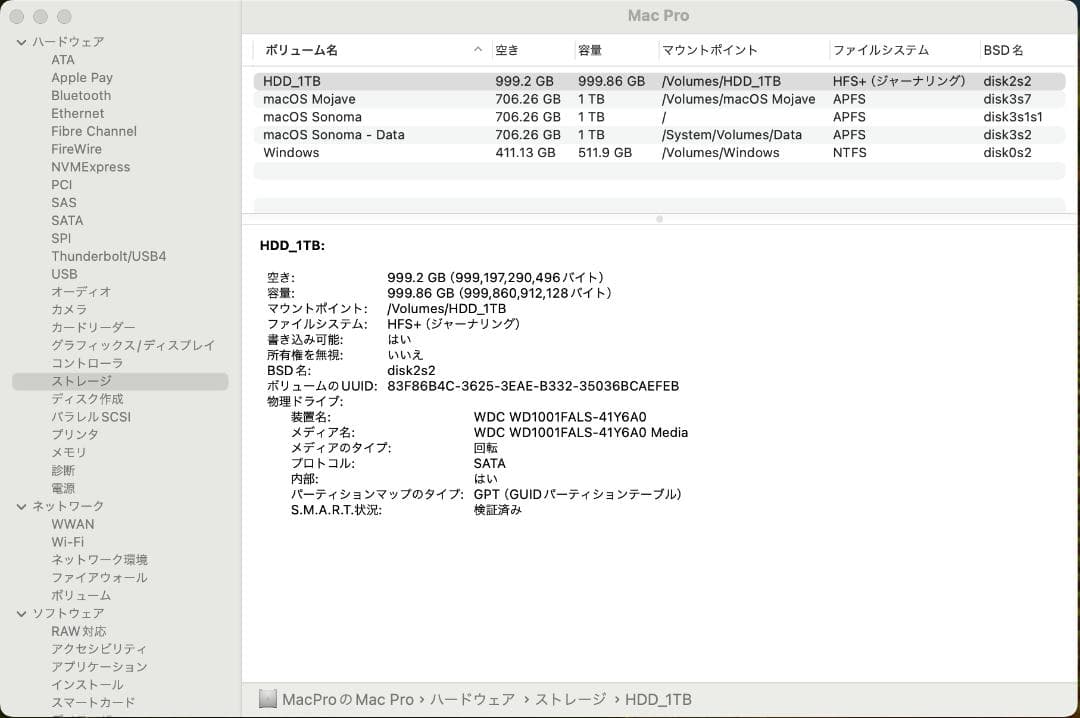The height and width of the screenshot is (718, 1080).
Task: Click the Mac icon in the path bar
Action: coord(267,699)
